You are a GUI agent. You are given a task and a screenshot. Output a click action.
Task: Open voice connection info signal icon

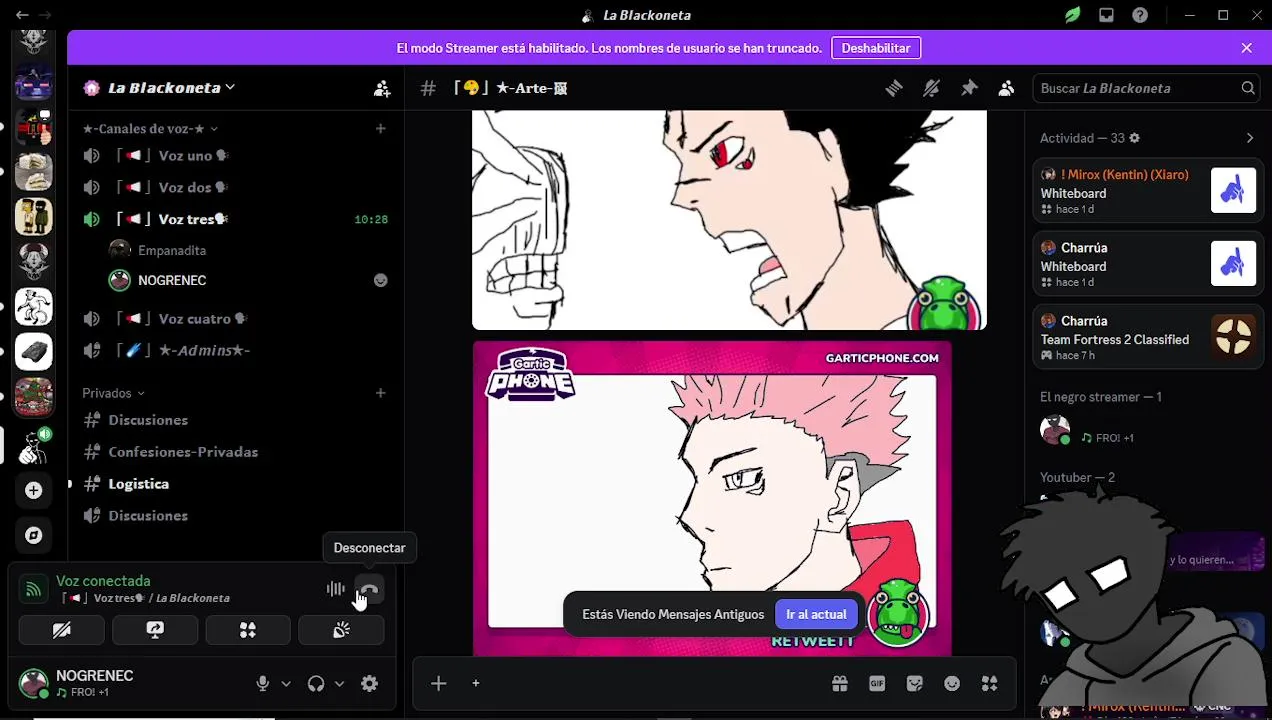click(33, 589)
